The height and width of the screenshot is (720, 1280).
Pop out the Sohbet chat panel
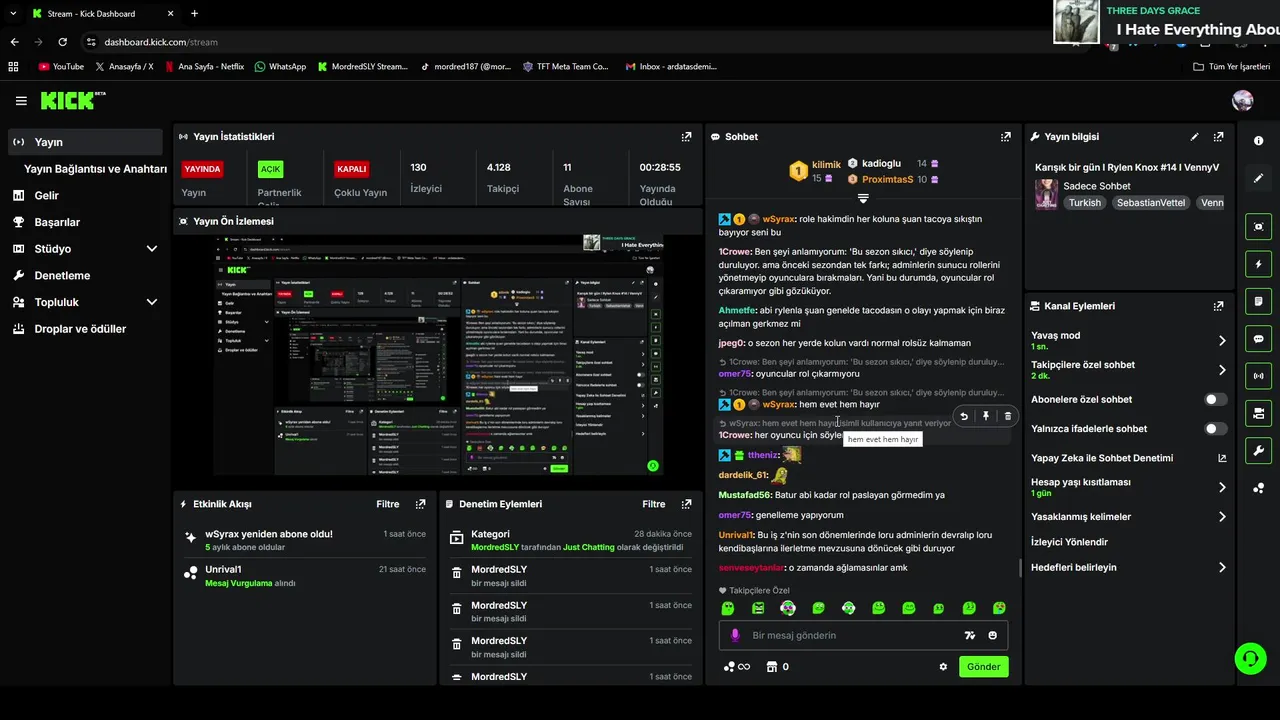(1006, 137)
